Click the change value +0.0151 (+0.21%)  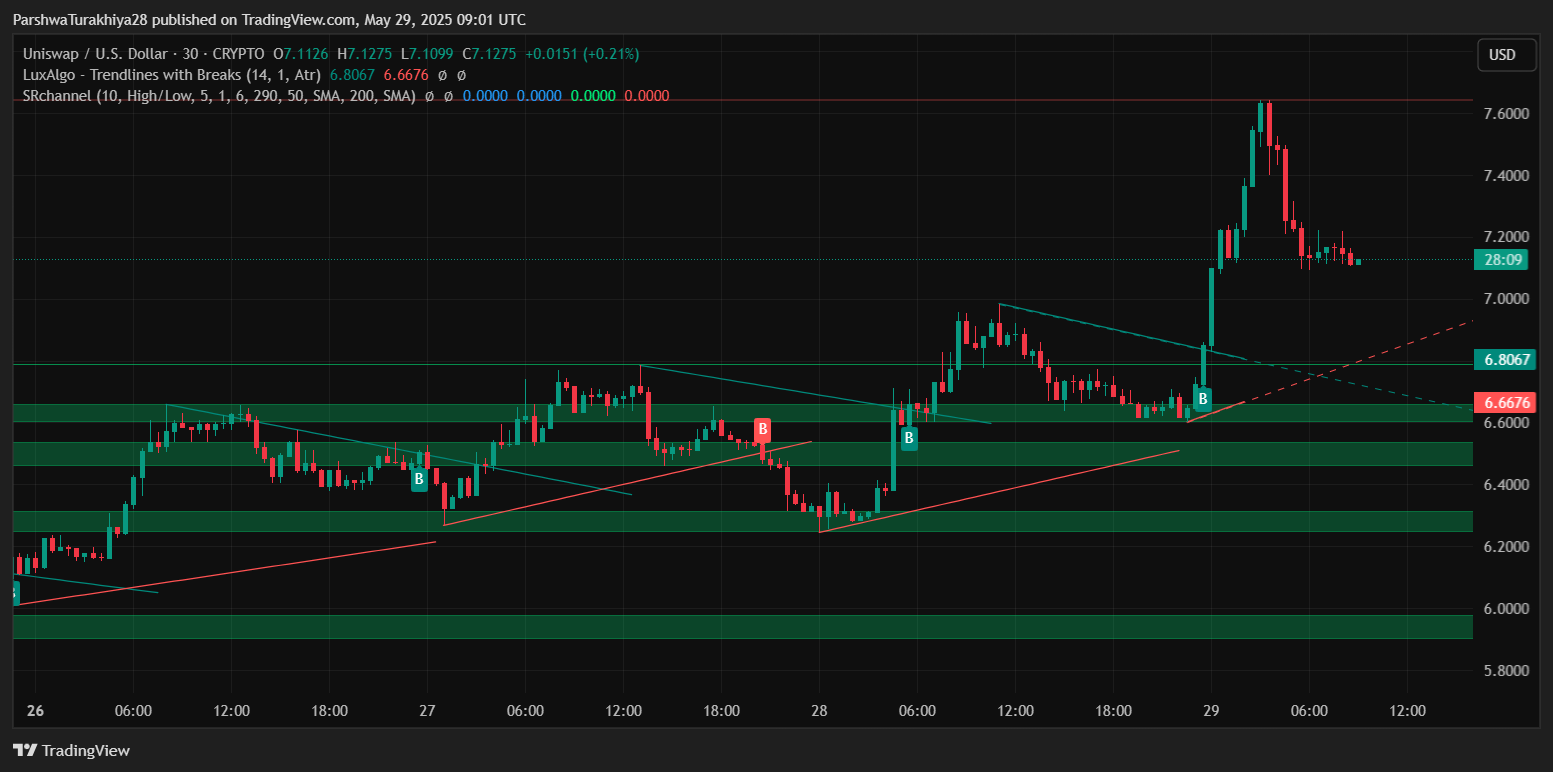point(581,54)
